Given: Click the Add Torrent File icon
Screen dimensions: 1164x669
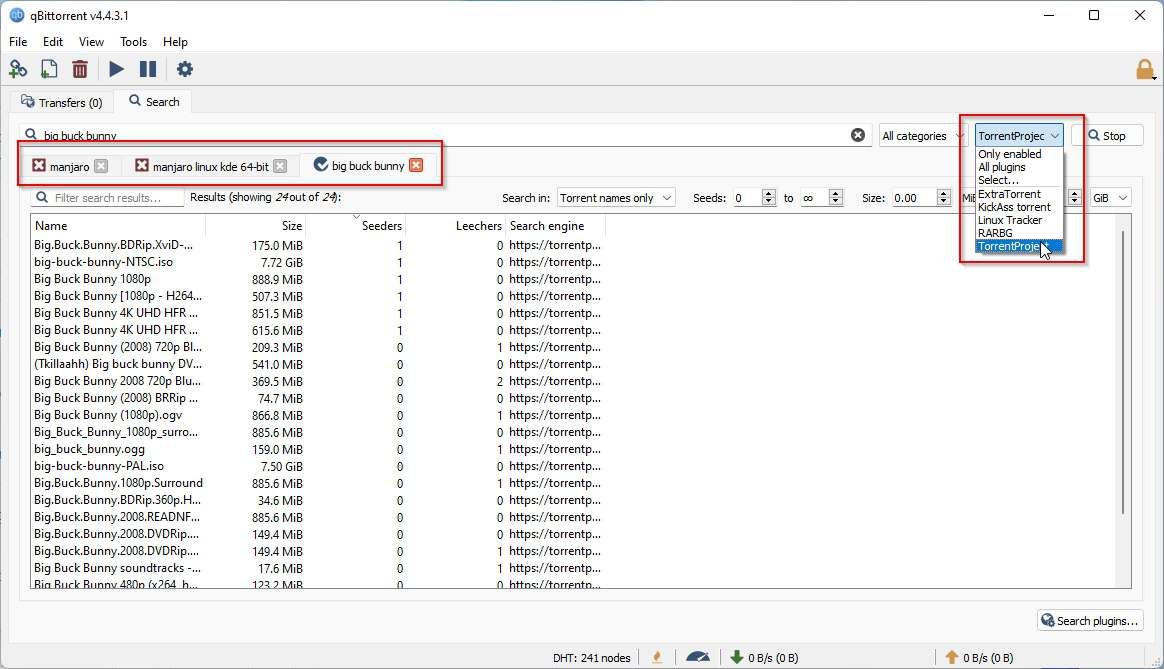Looking at the screenshot, I should 48,69.
